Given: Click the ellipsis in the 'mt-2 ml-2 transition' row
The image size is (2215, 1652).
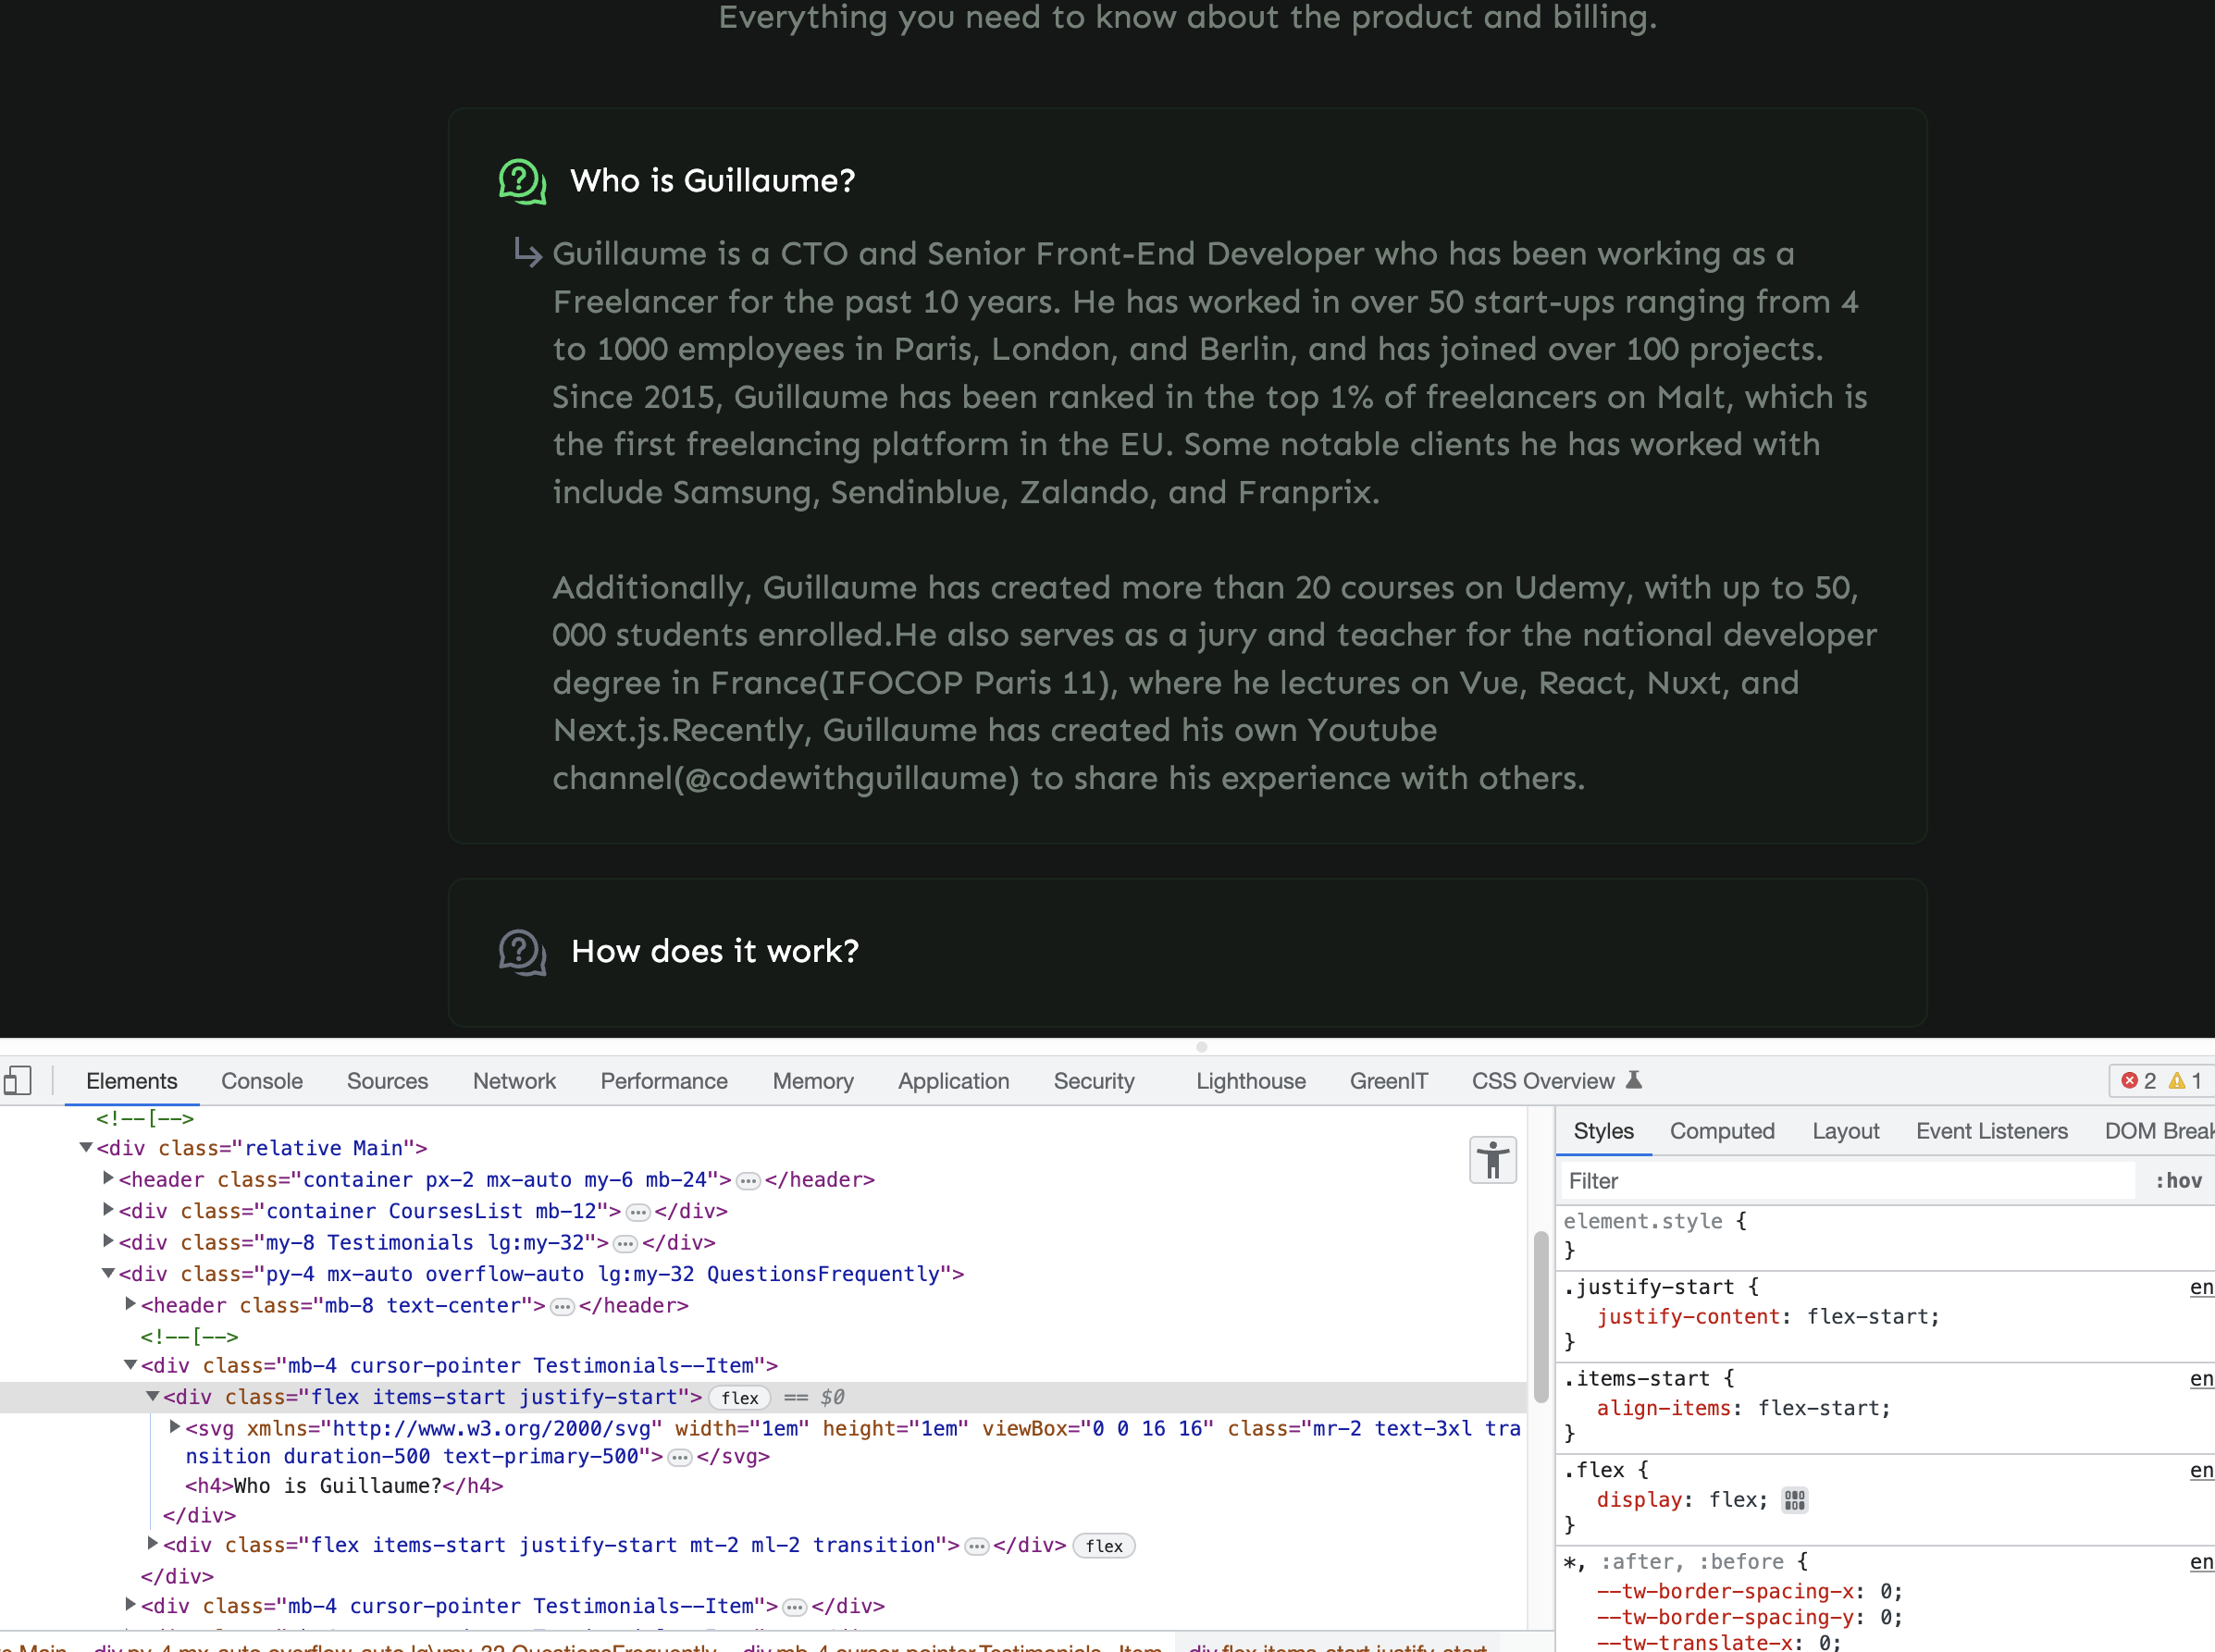Looking at the screenshot, I should (977, 1547).
